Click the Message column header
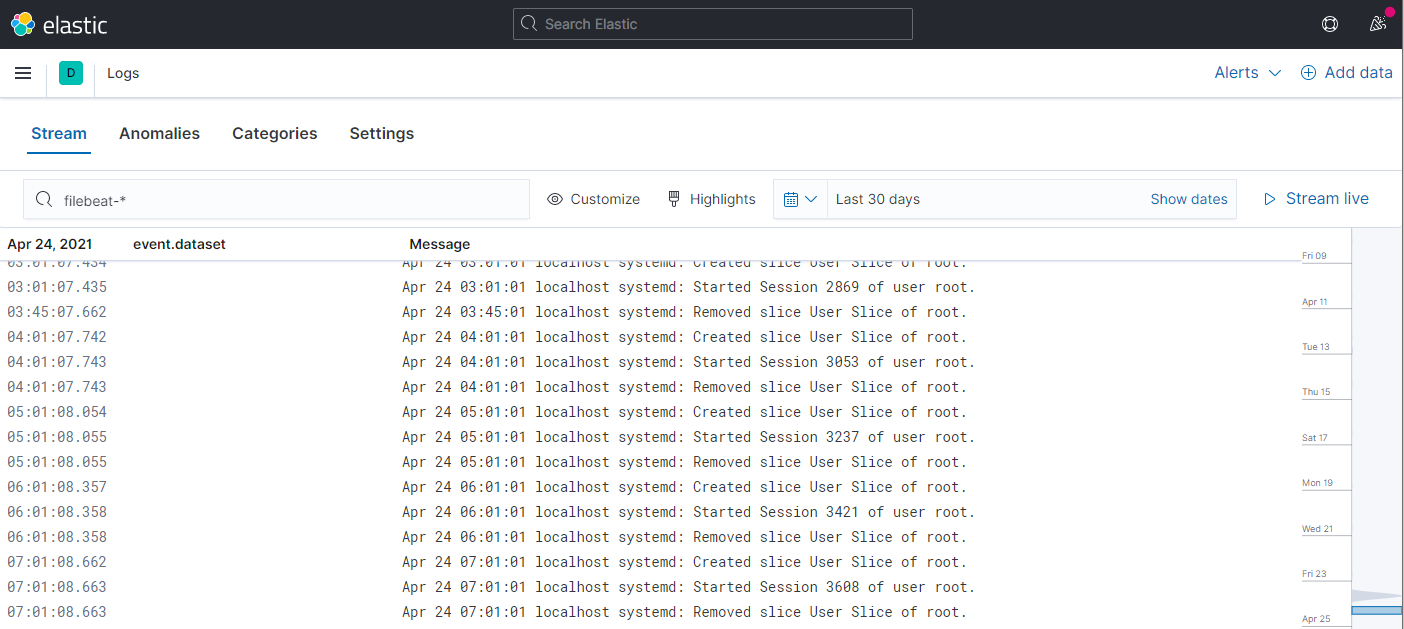Screen dimensions: 1404x629 point(440,244)
